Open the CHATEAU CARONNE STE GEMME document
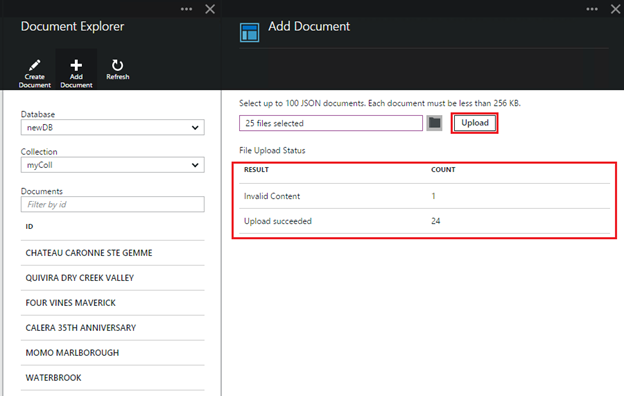 [x=113, y=253]
